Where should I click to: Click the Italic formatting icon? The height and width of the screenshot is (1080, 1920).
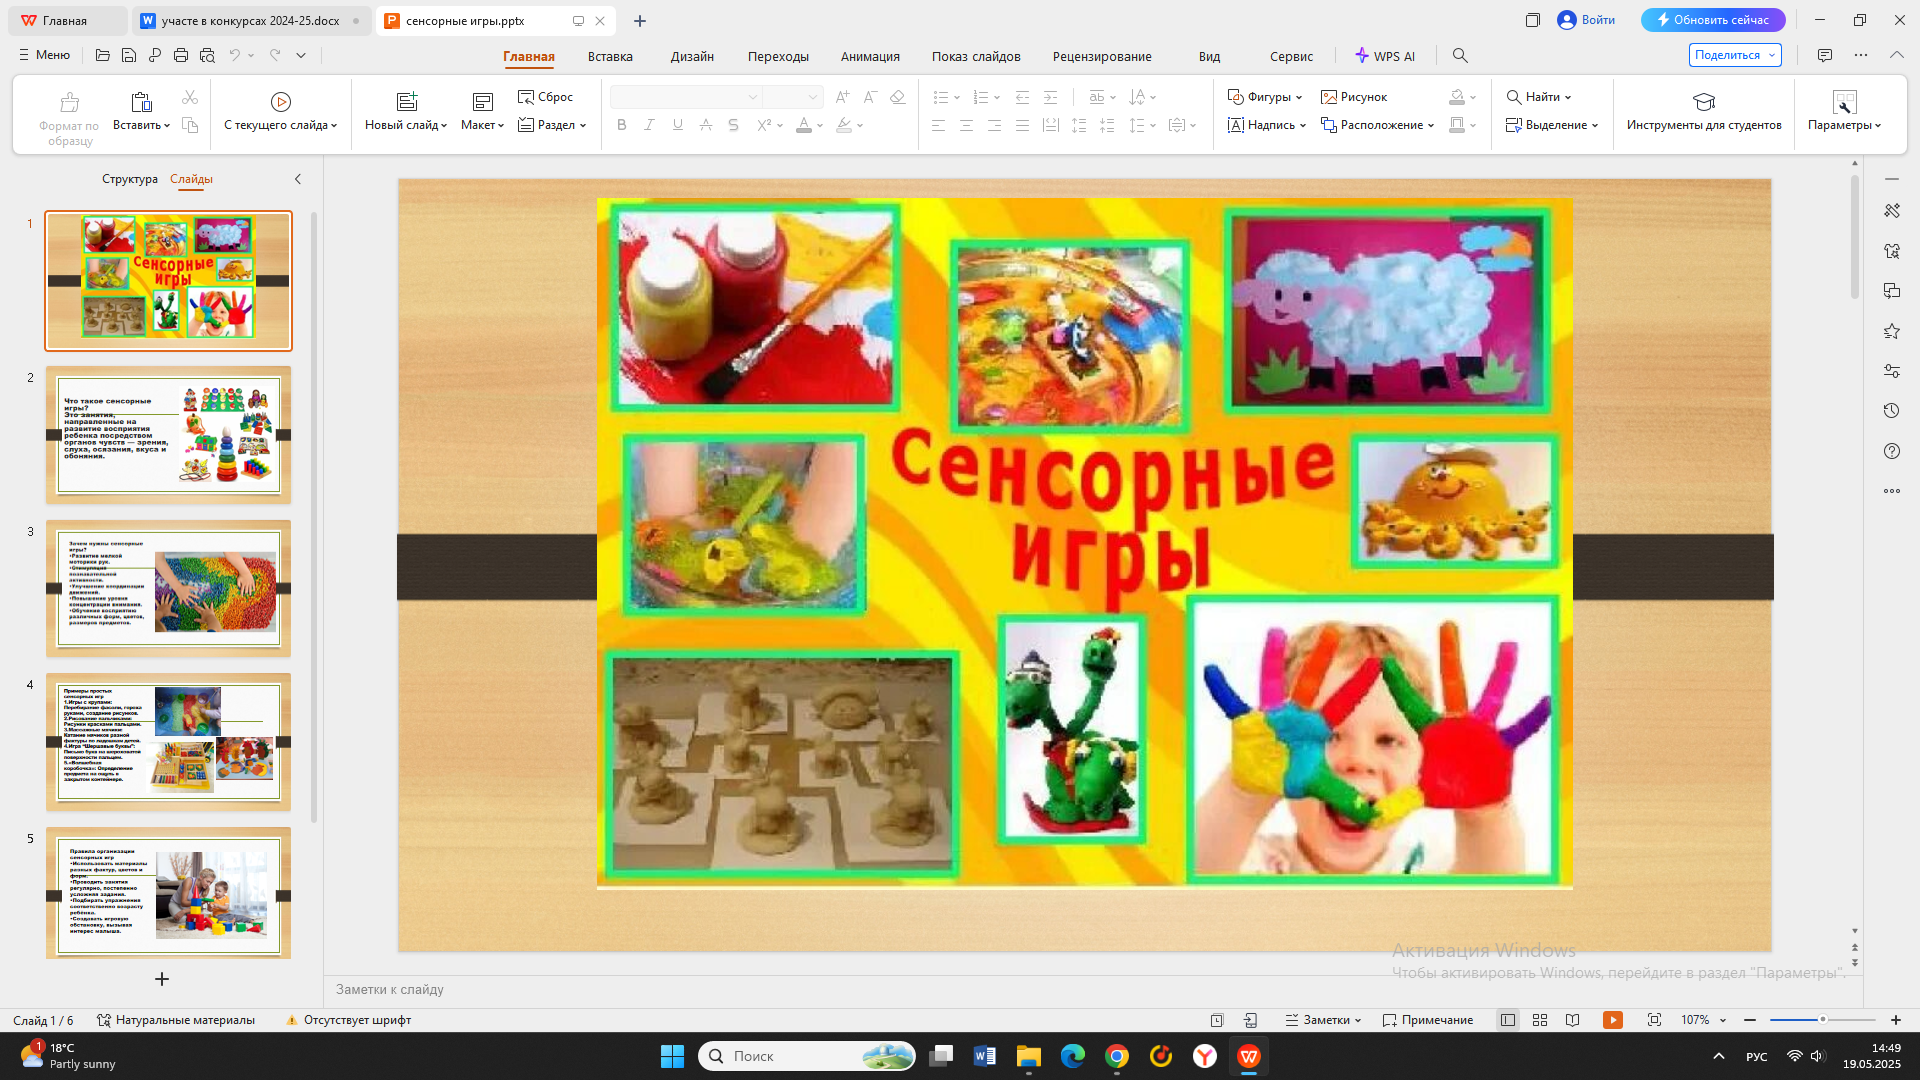tap(649, 125)
